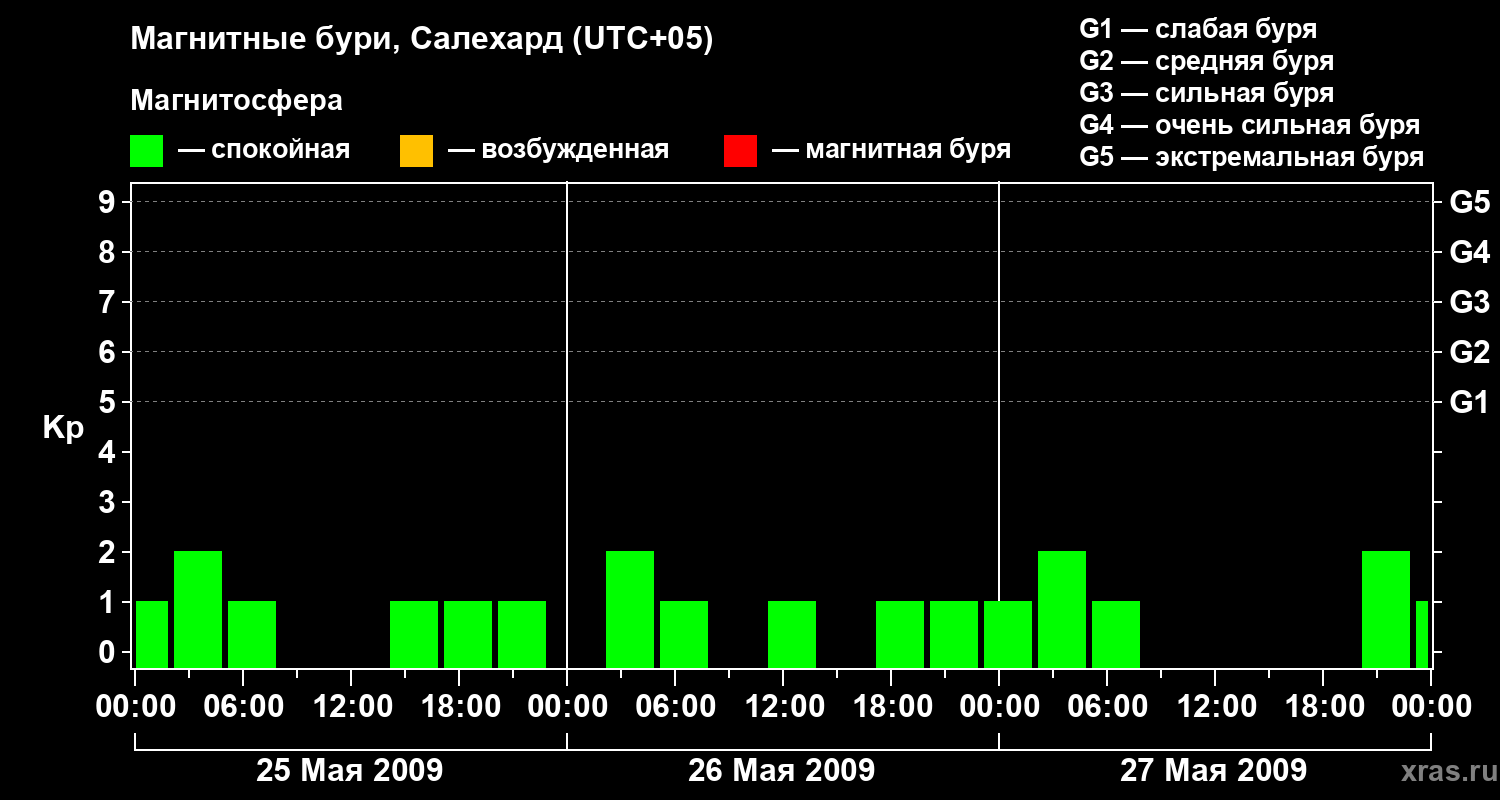Select the thin final Kp 1 bar at chart end

[1422, 634]
